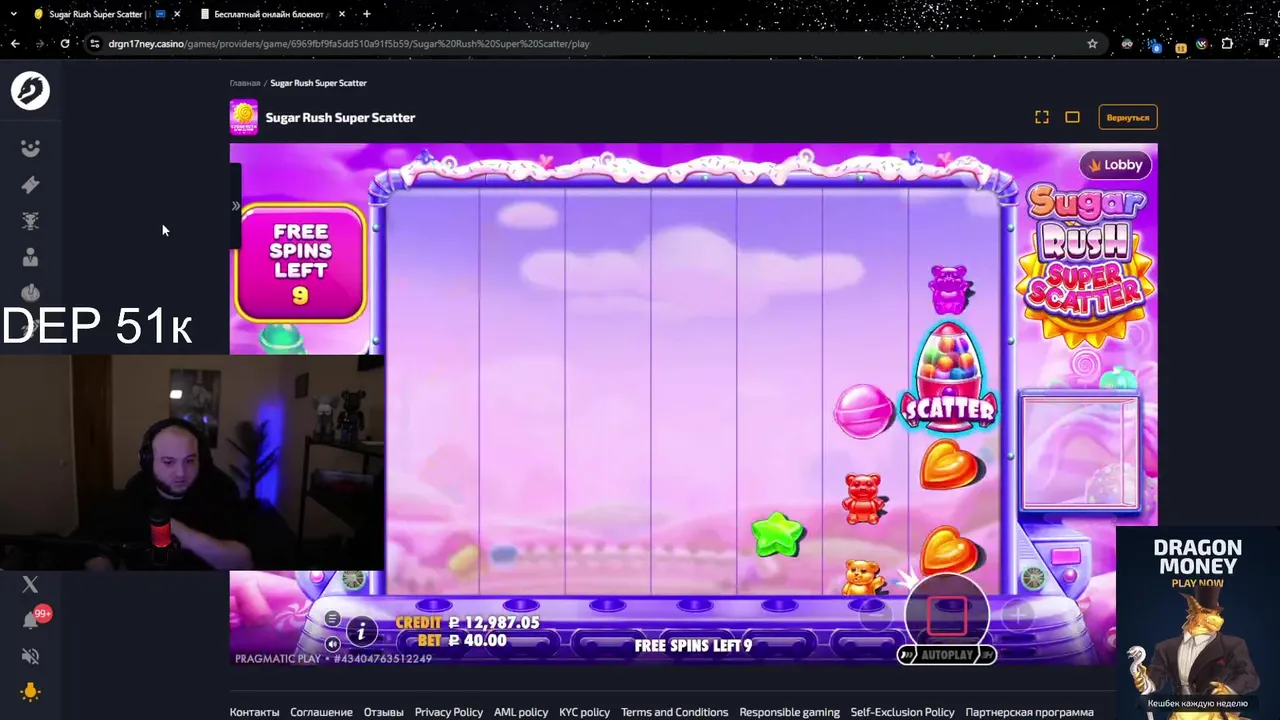Open Responsible gaming footer link

pos(789,712)
